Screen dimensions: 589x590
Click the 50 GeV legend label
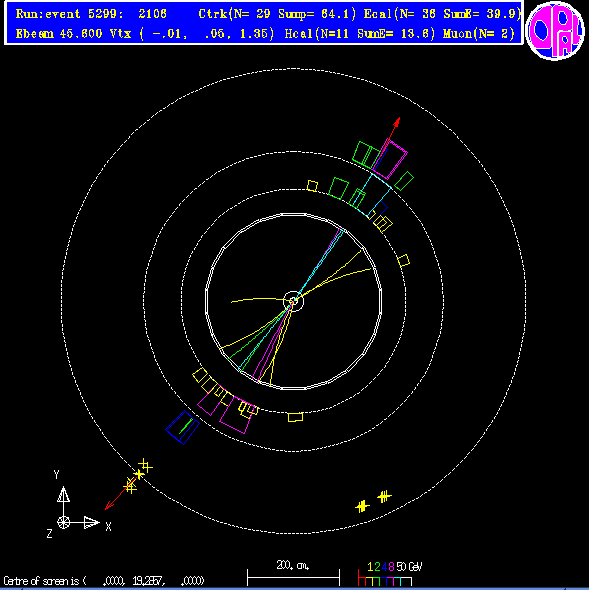coord(409,567)
